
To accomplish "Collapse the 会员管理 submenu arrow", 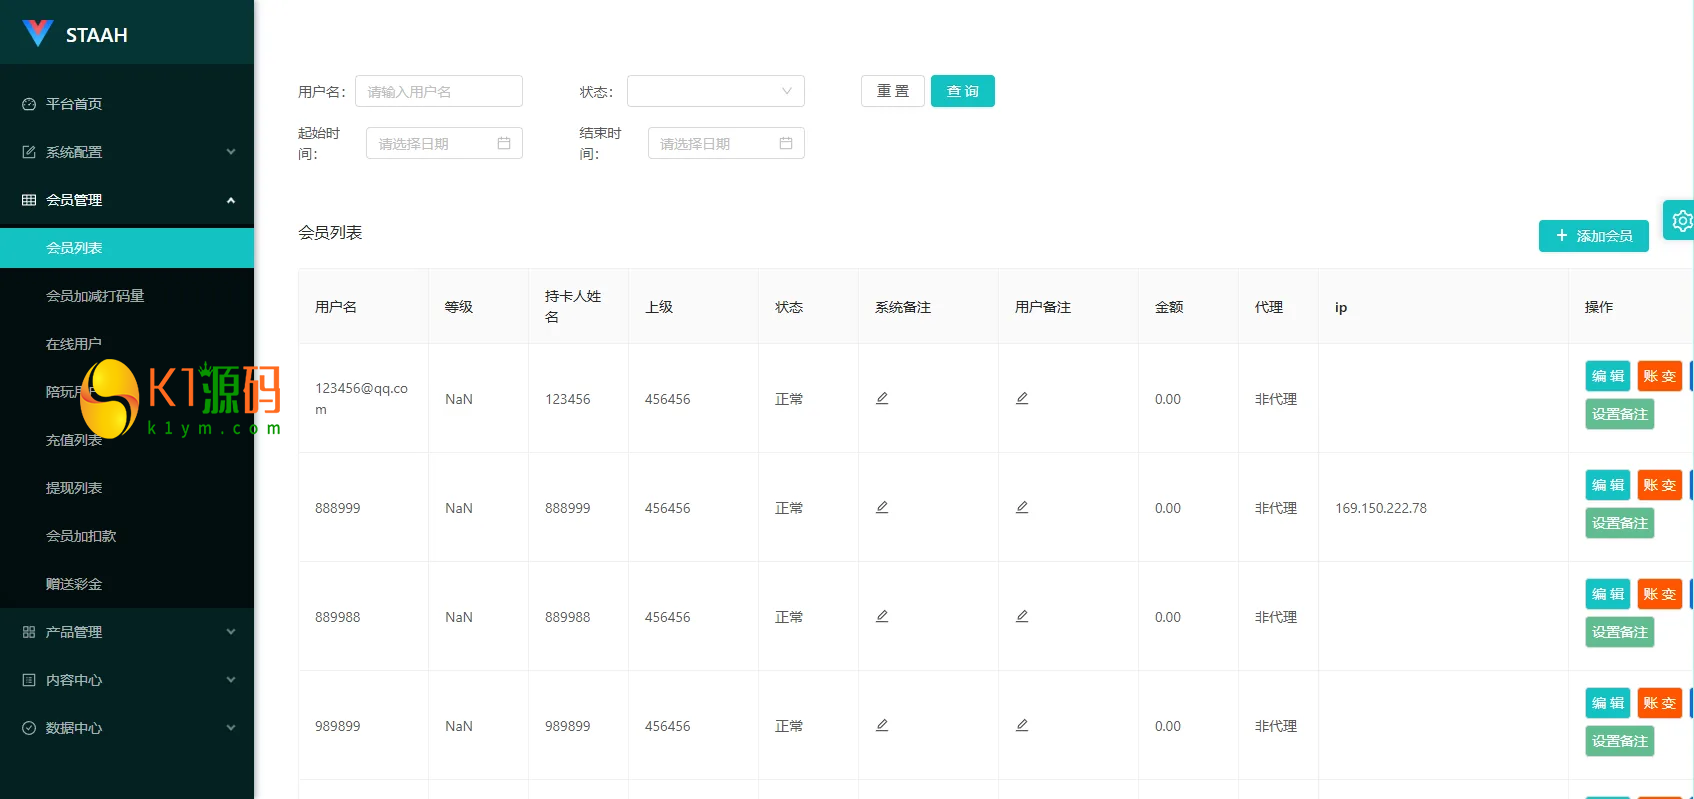I will (x=231, y=200).
